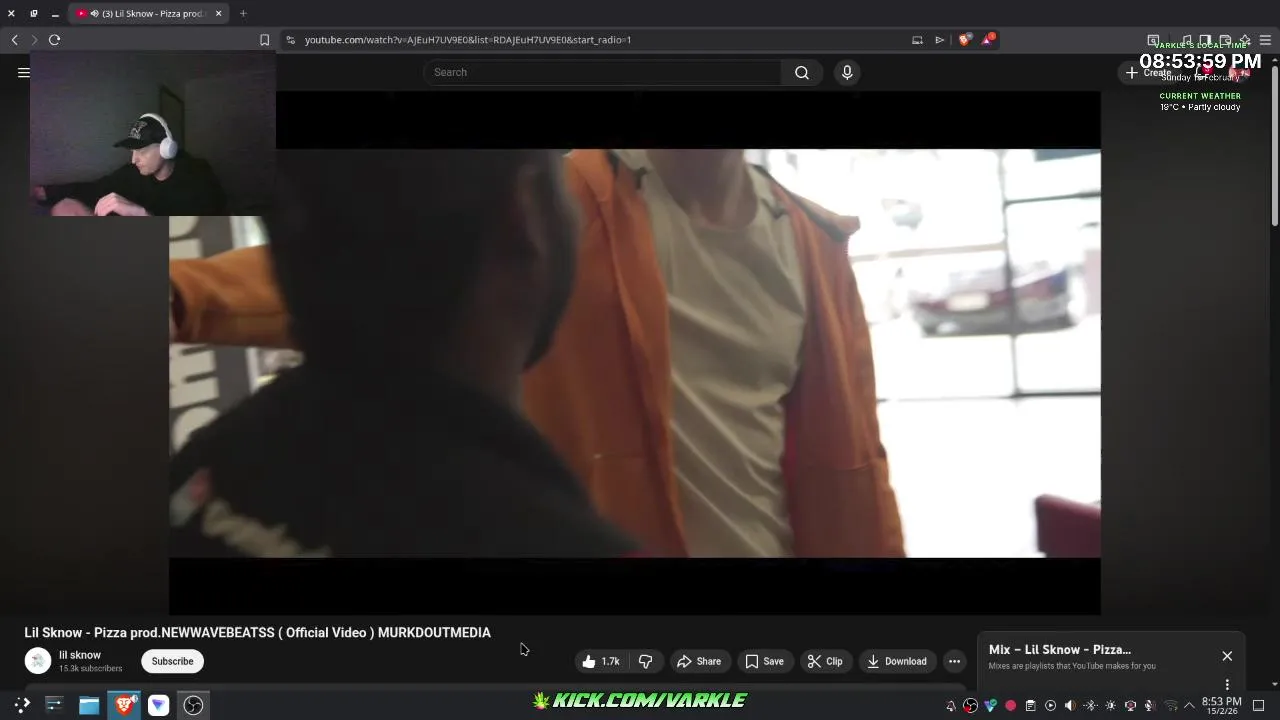
Task: Click the lil sknow channel avatar
Action: click(38, 661)
